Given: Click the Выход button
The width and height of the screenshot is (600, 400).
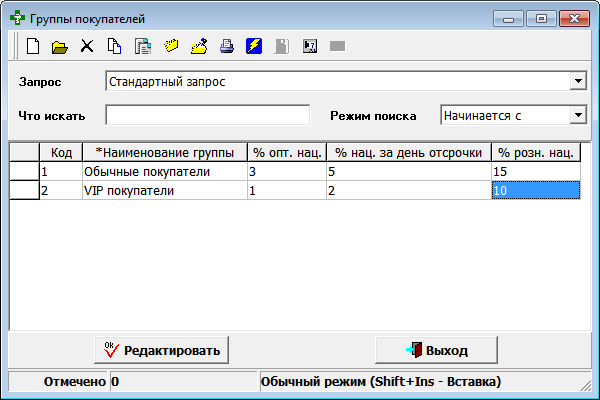Looking at the screenshot, I should click(x=436, y=350).
